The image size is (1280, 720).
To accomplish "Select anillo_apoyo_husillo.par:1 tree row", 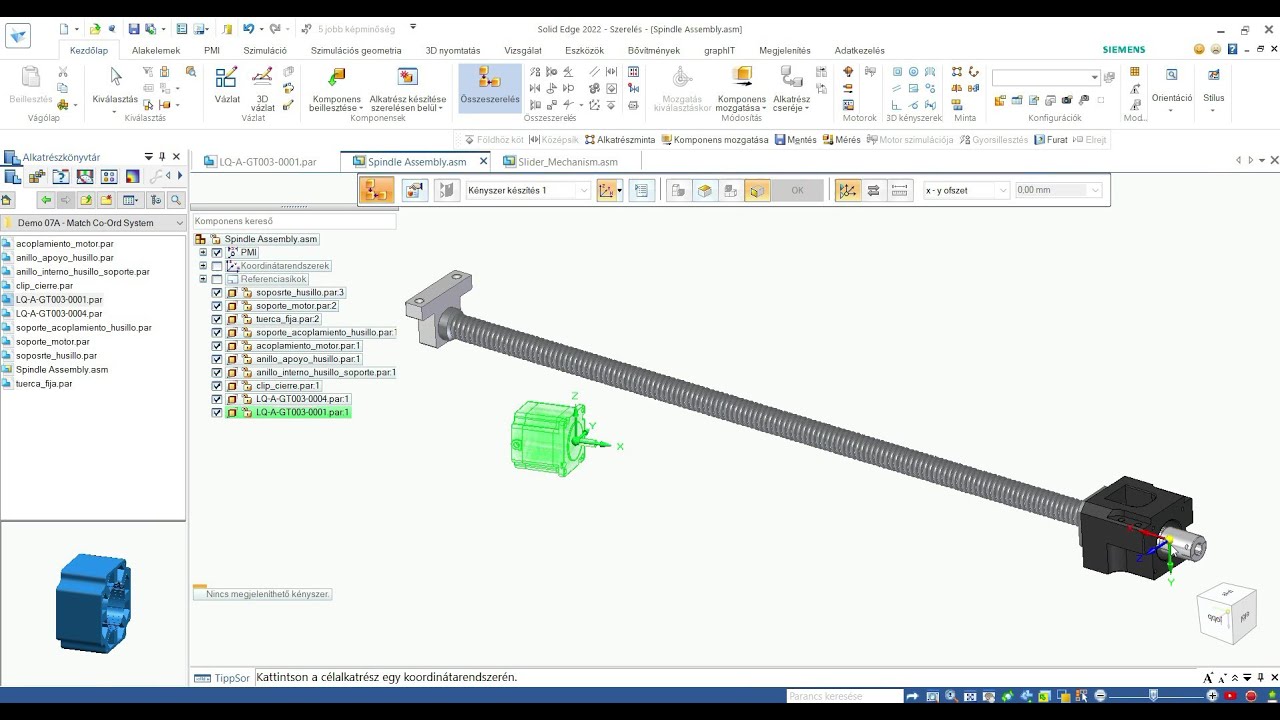I will coord(308,359).
